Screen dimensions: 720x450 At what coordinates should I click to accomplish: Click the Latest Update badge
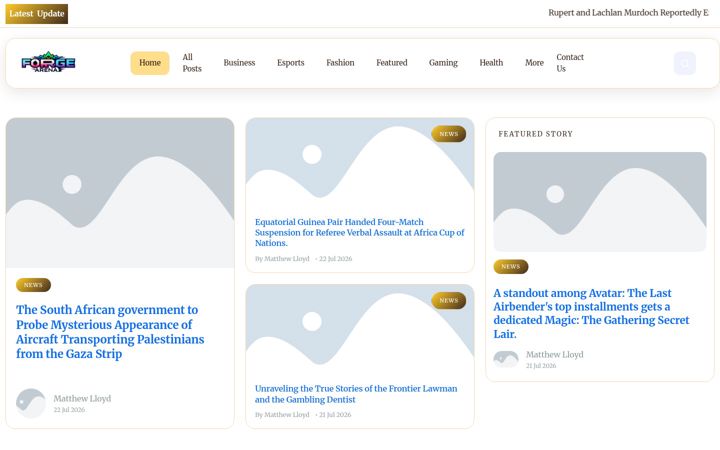(37, 14)
